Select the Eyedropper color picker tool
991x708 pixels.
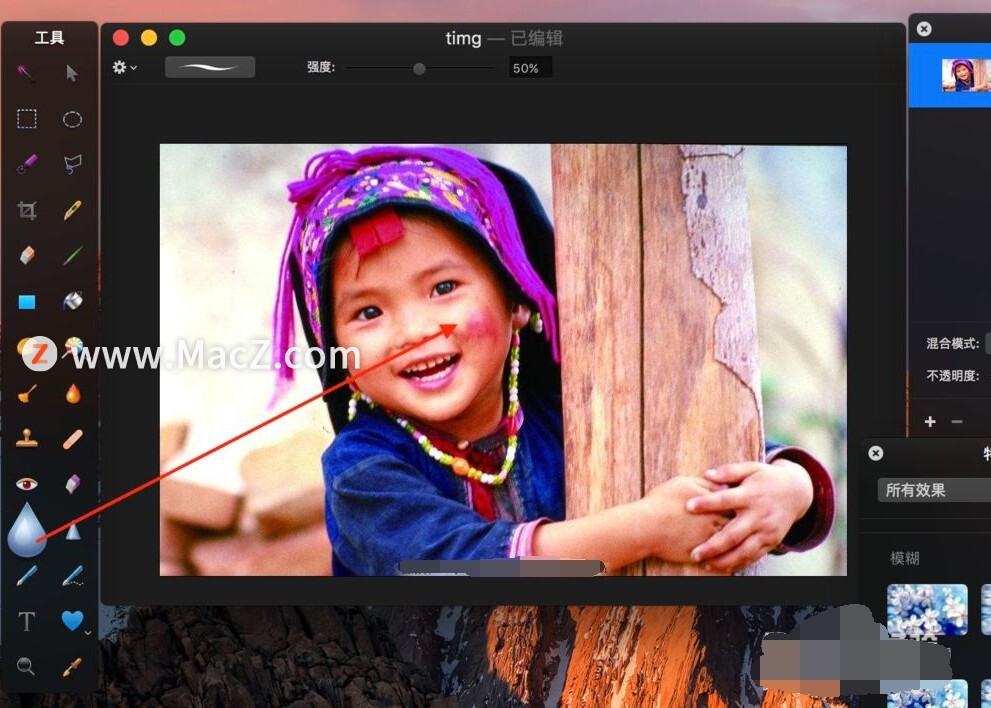click(x=72, y=667)
